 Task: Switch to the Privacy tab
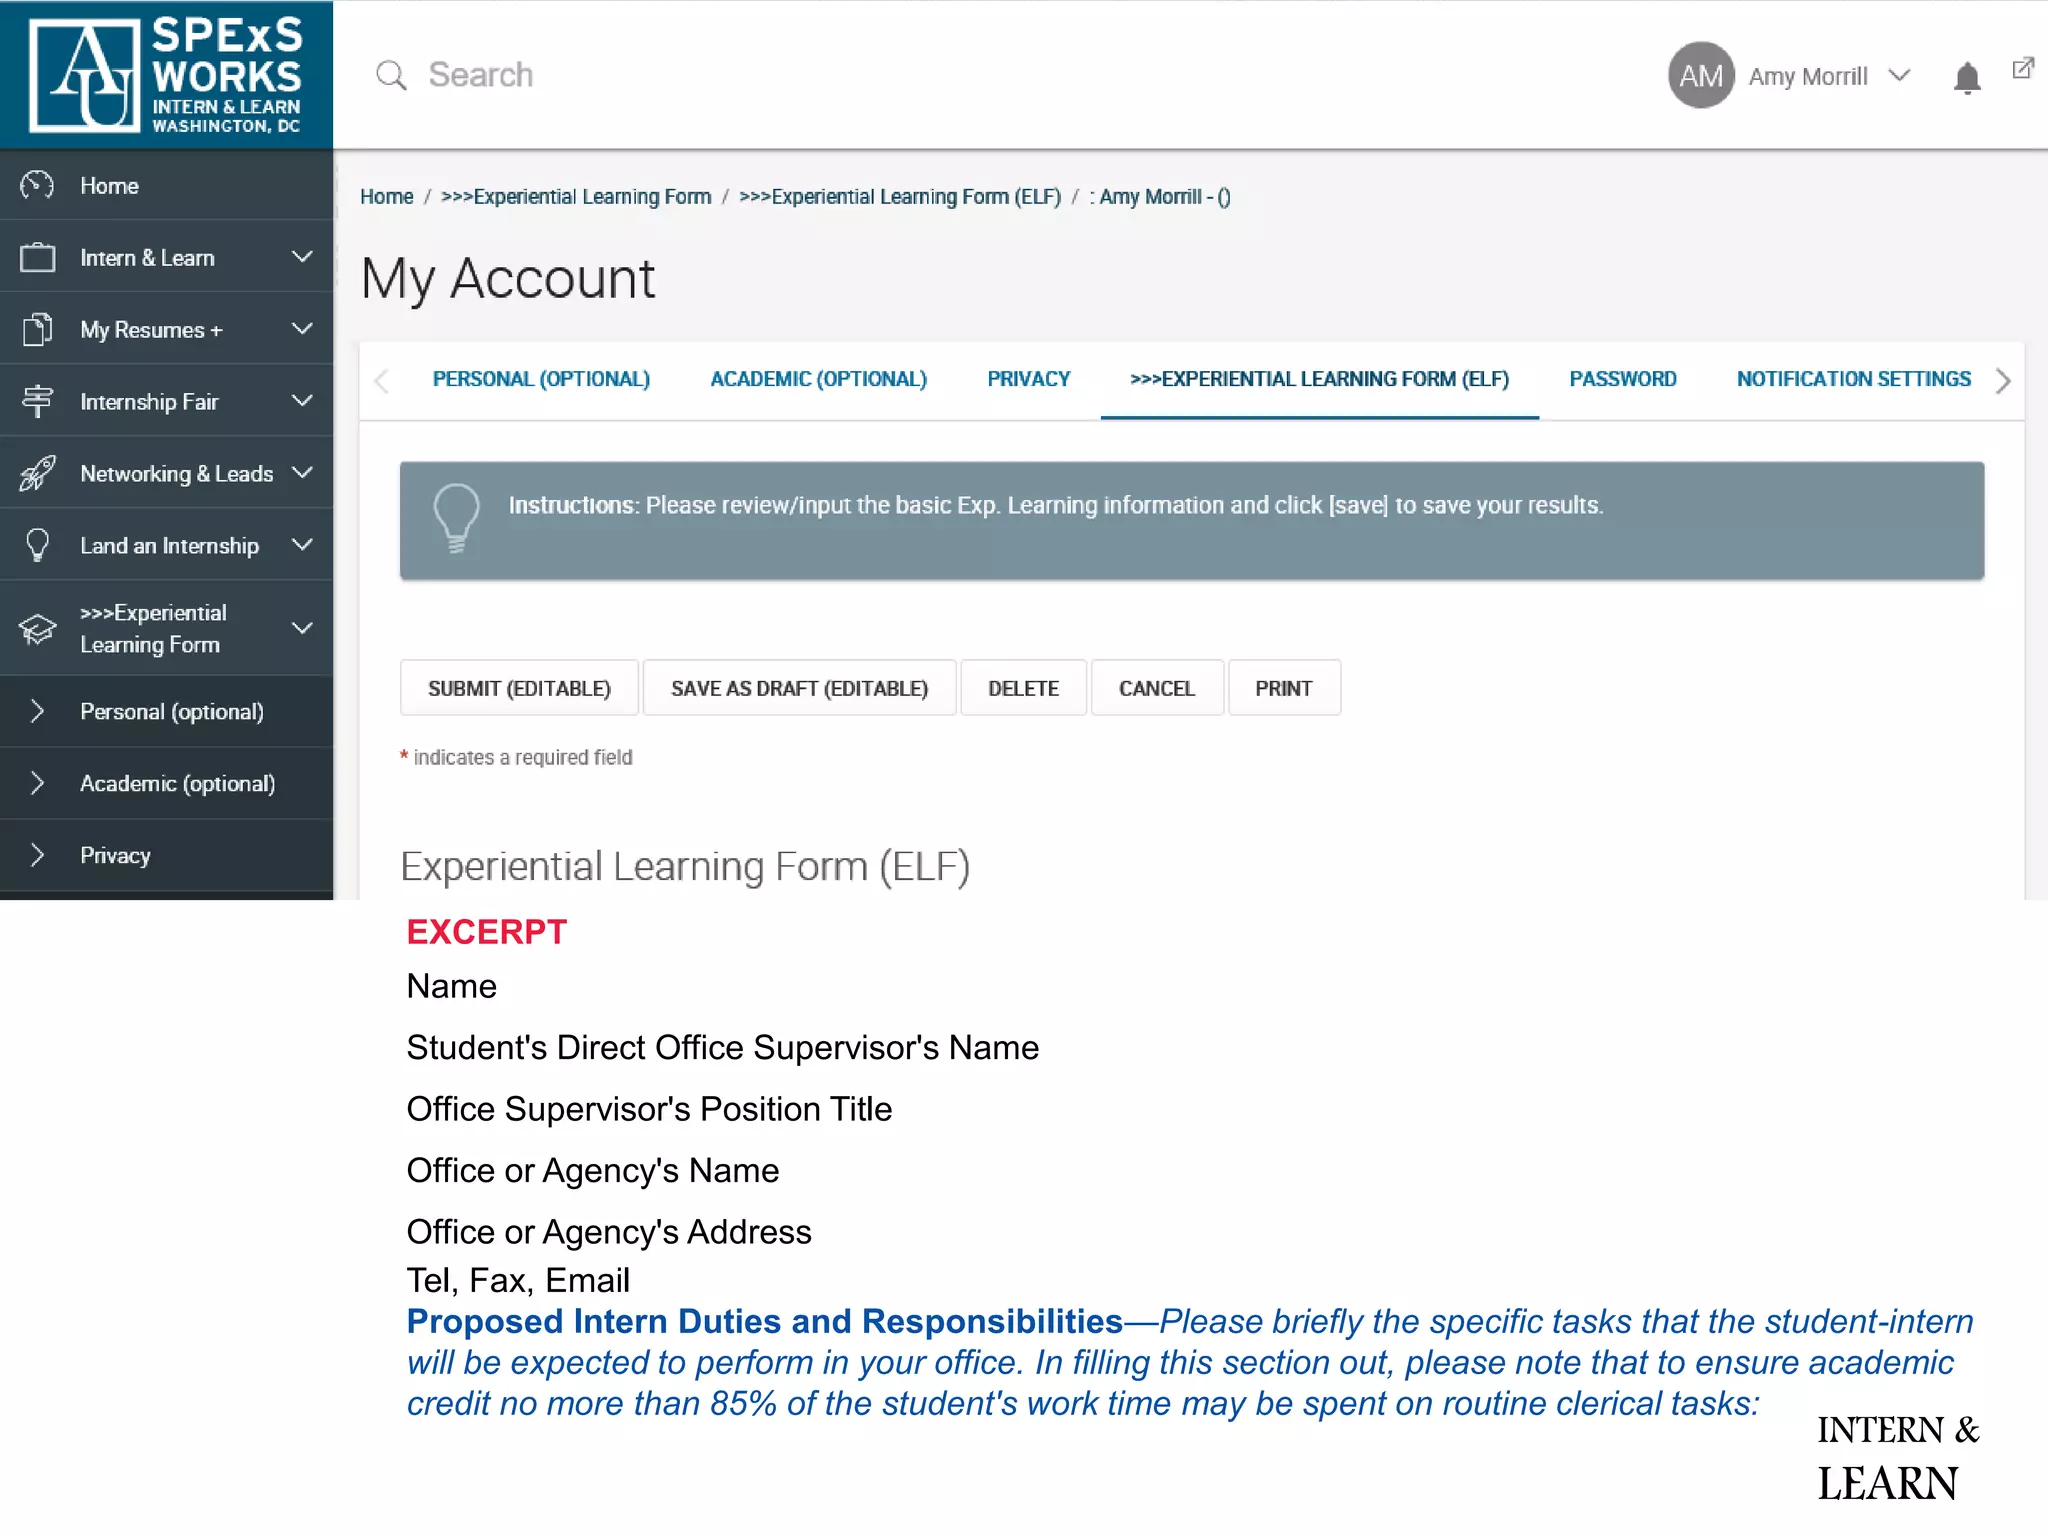pyautogui.click(x=1028, y=379)
